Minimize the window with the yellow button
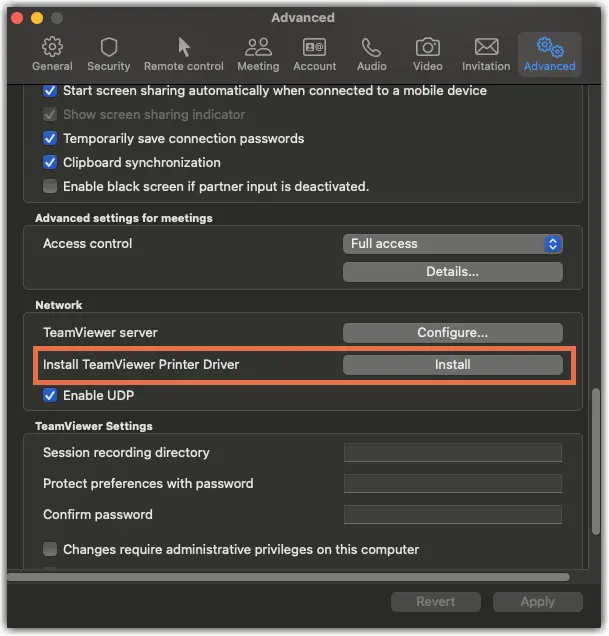This screenshot has height=636, width=609. point(37,18)
